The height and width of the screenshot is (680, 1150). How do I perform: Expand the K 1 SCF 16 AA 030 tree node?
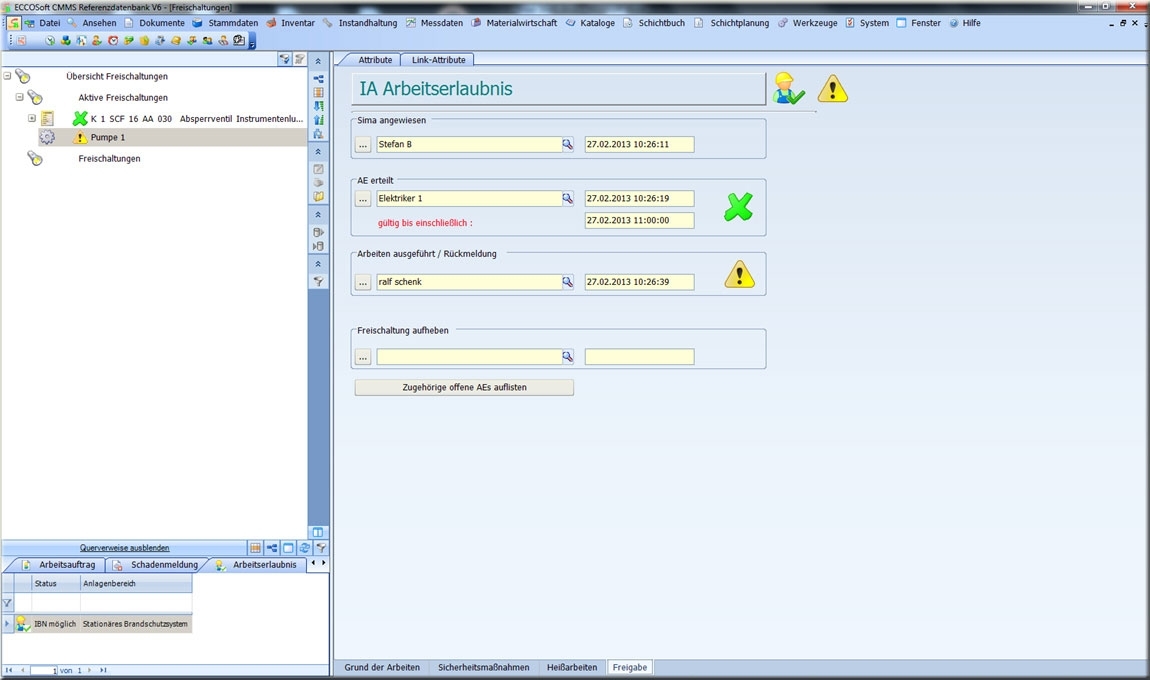click(x=32, y=118)
